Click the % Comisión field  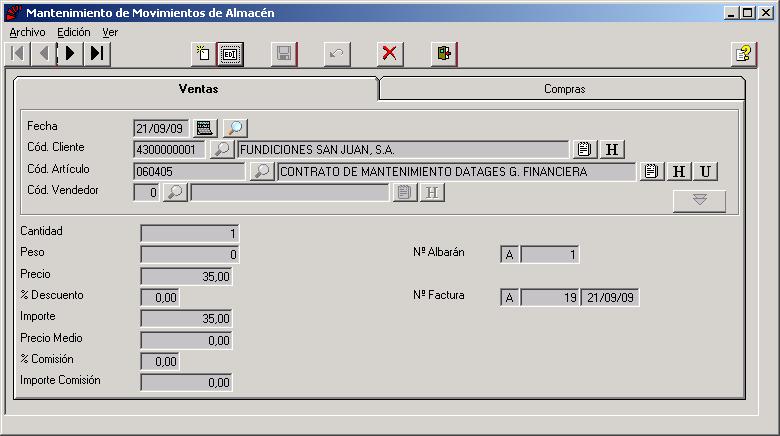(x=160, y=361)
